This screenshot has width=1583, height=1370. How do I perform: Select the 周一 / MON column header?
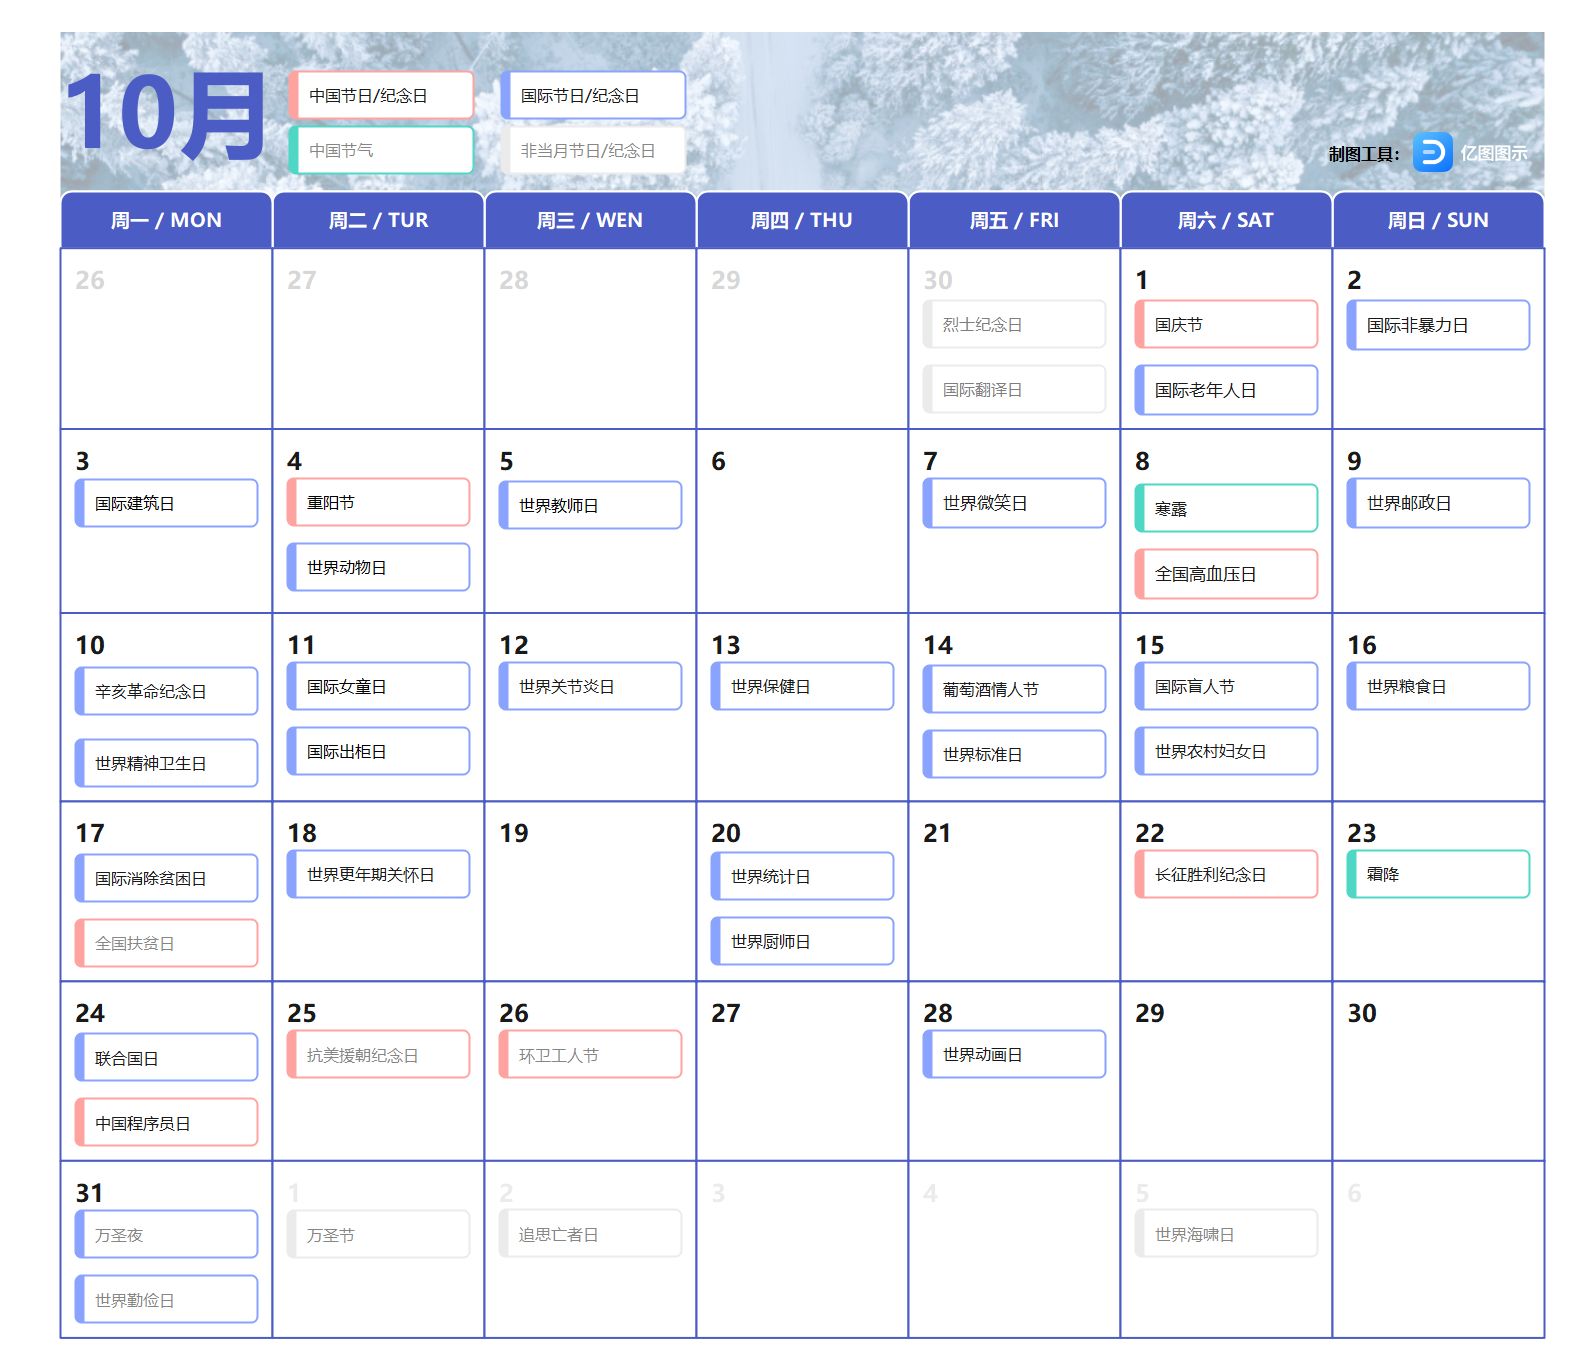[166, 220]
